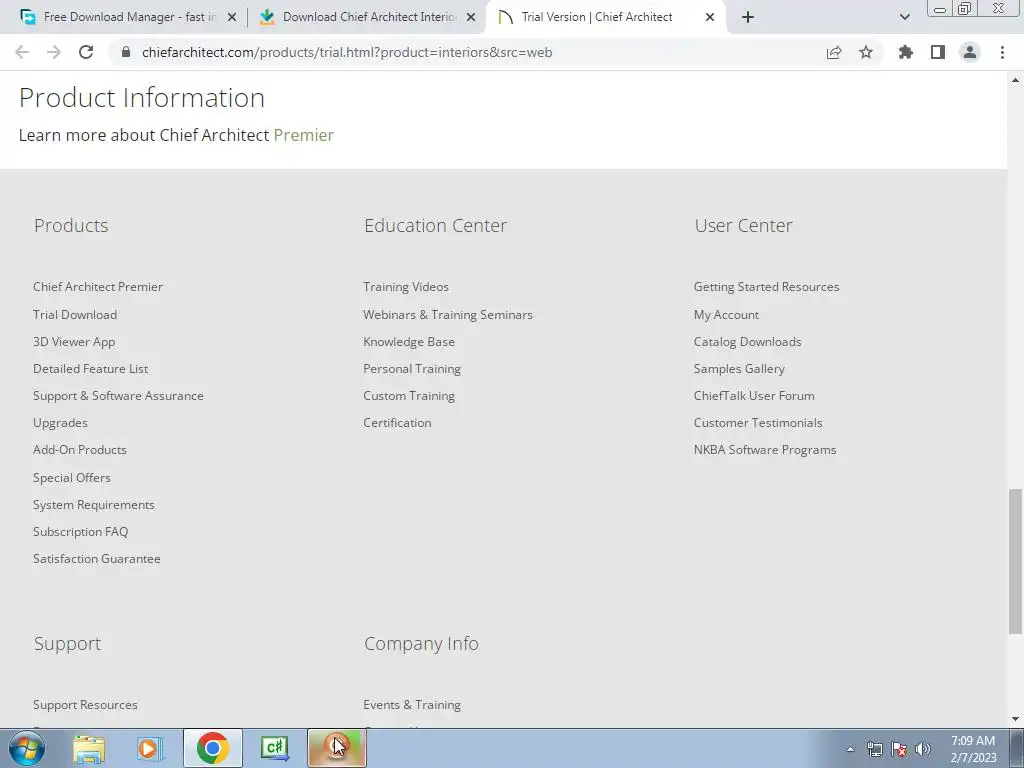This screenshot has width=1024, height=768.
Task: Click the Action Center flag icon
Action: click(x=899, y=749)
